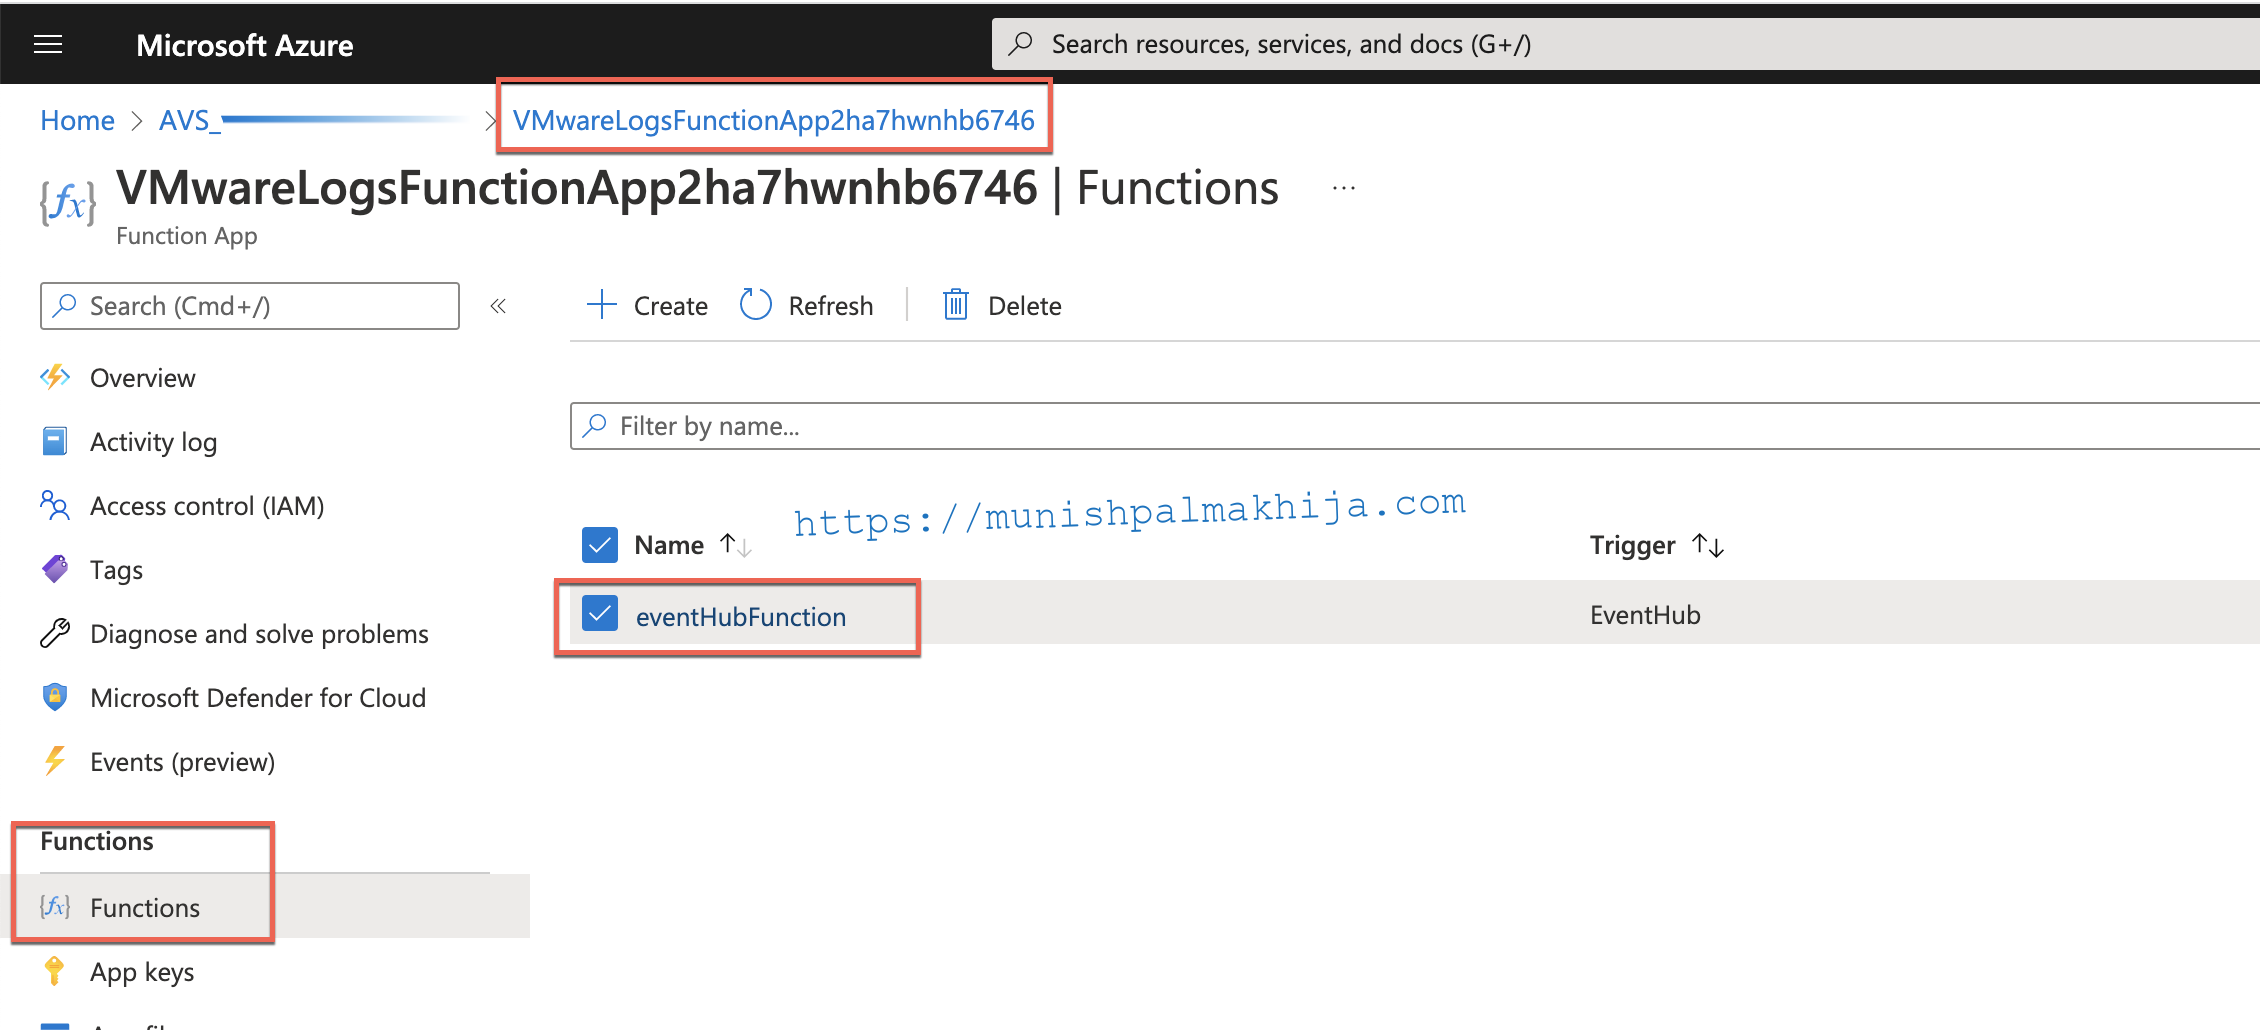Click the global Search resources field

(1626, 44)
